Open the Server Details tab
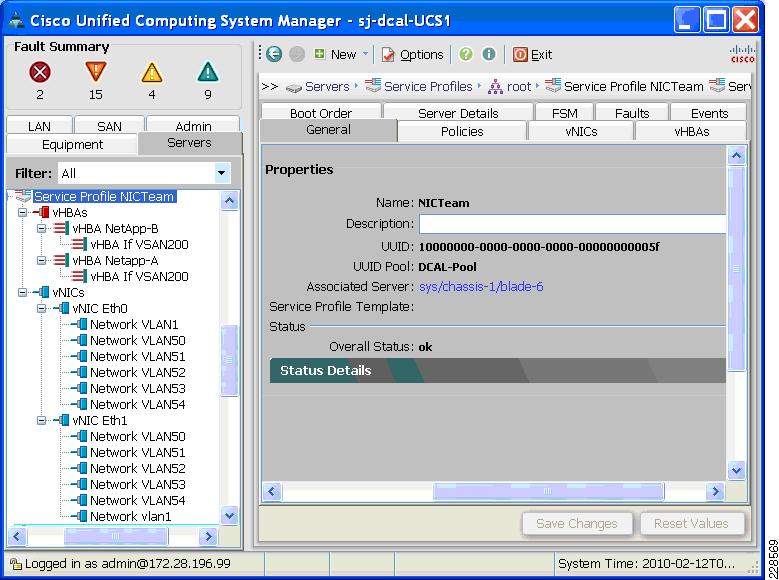 click(458, 112)
